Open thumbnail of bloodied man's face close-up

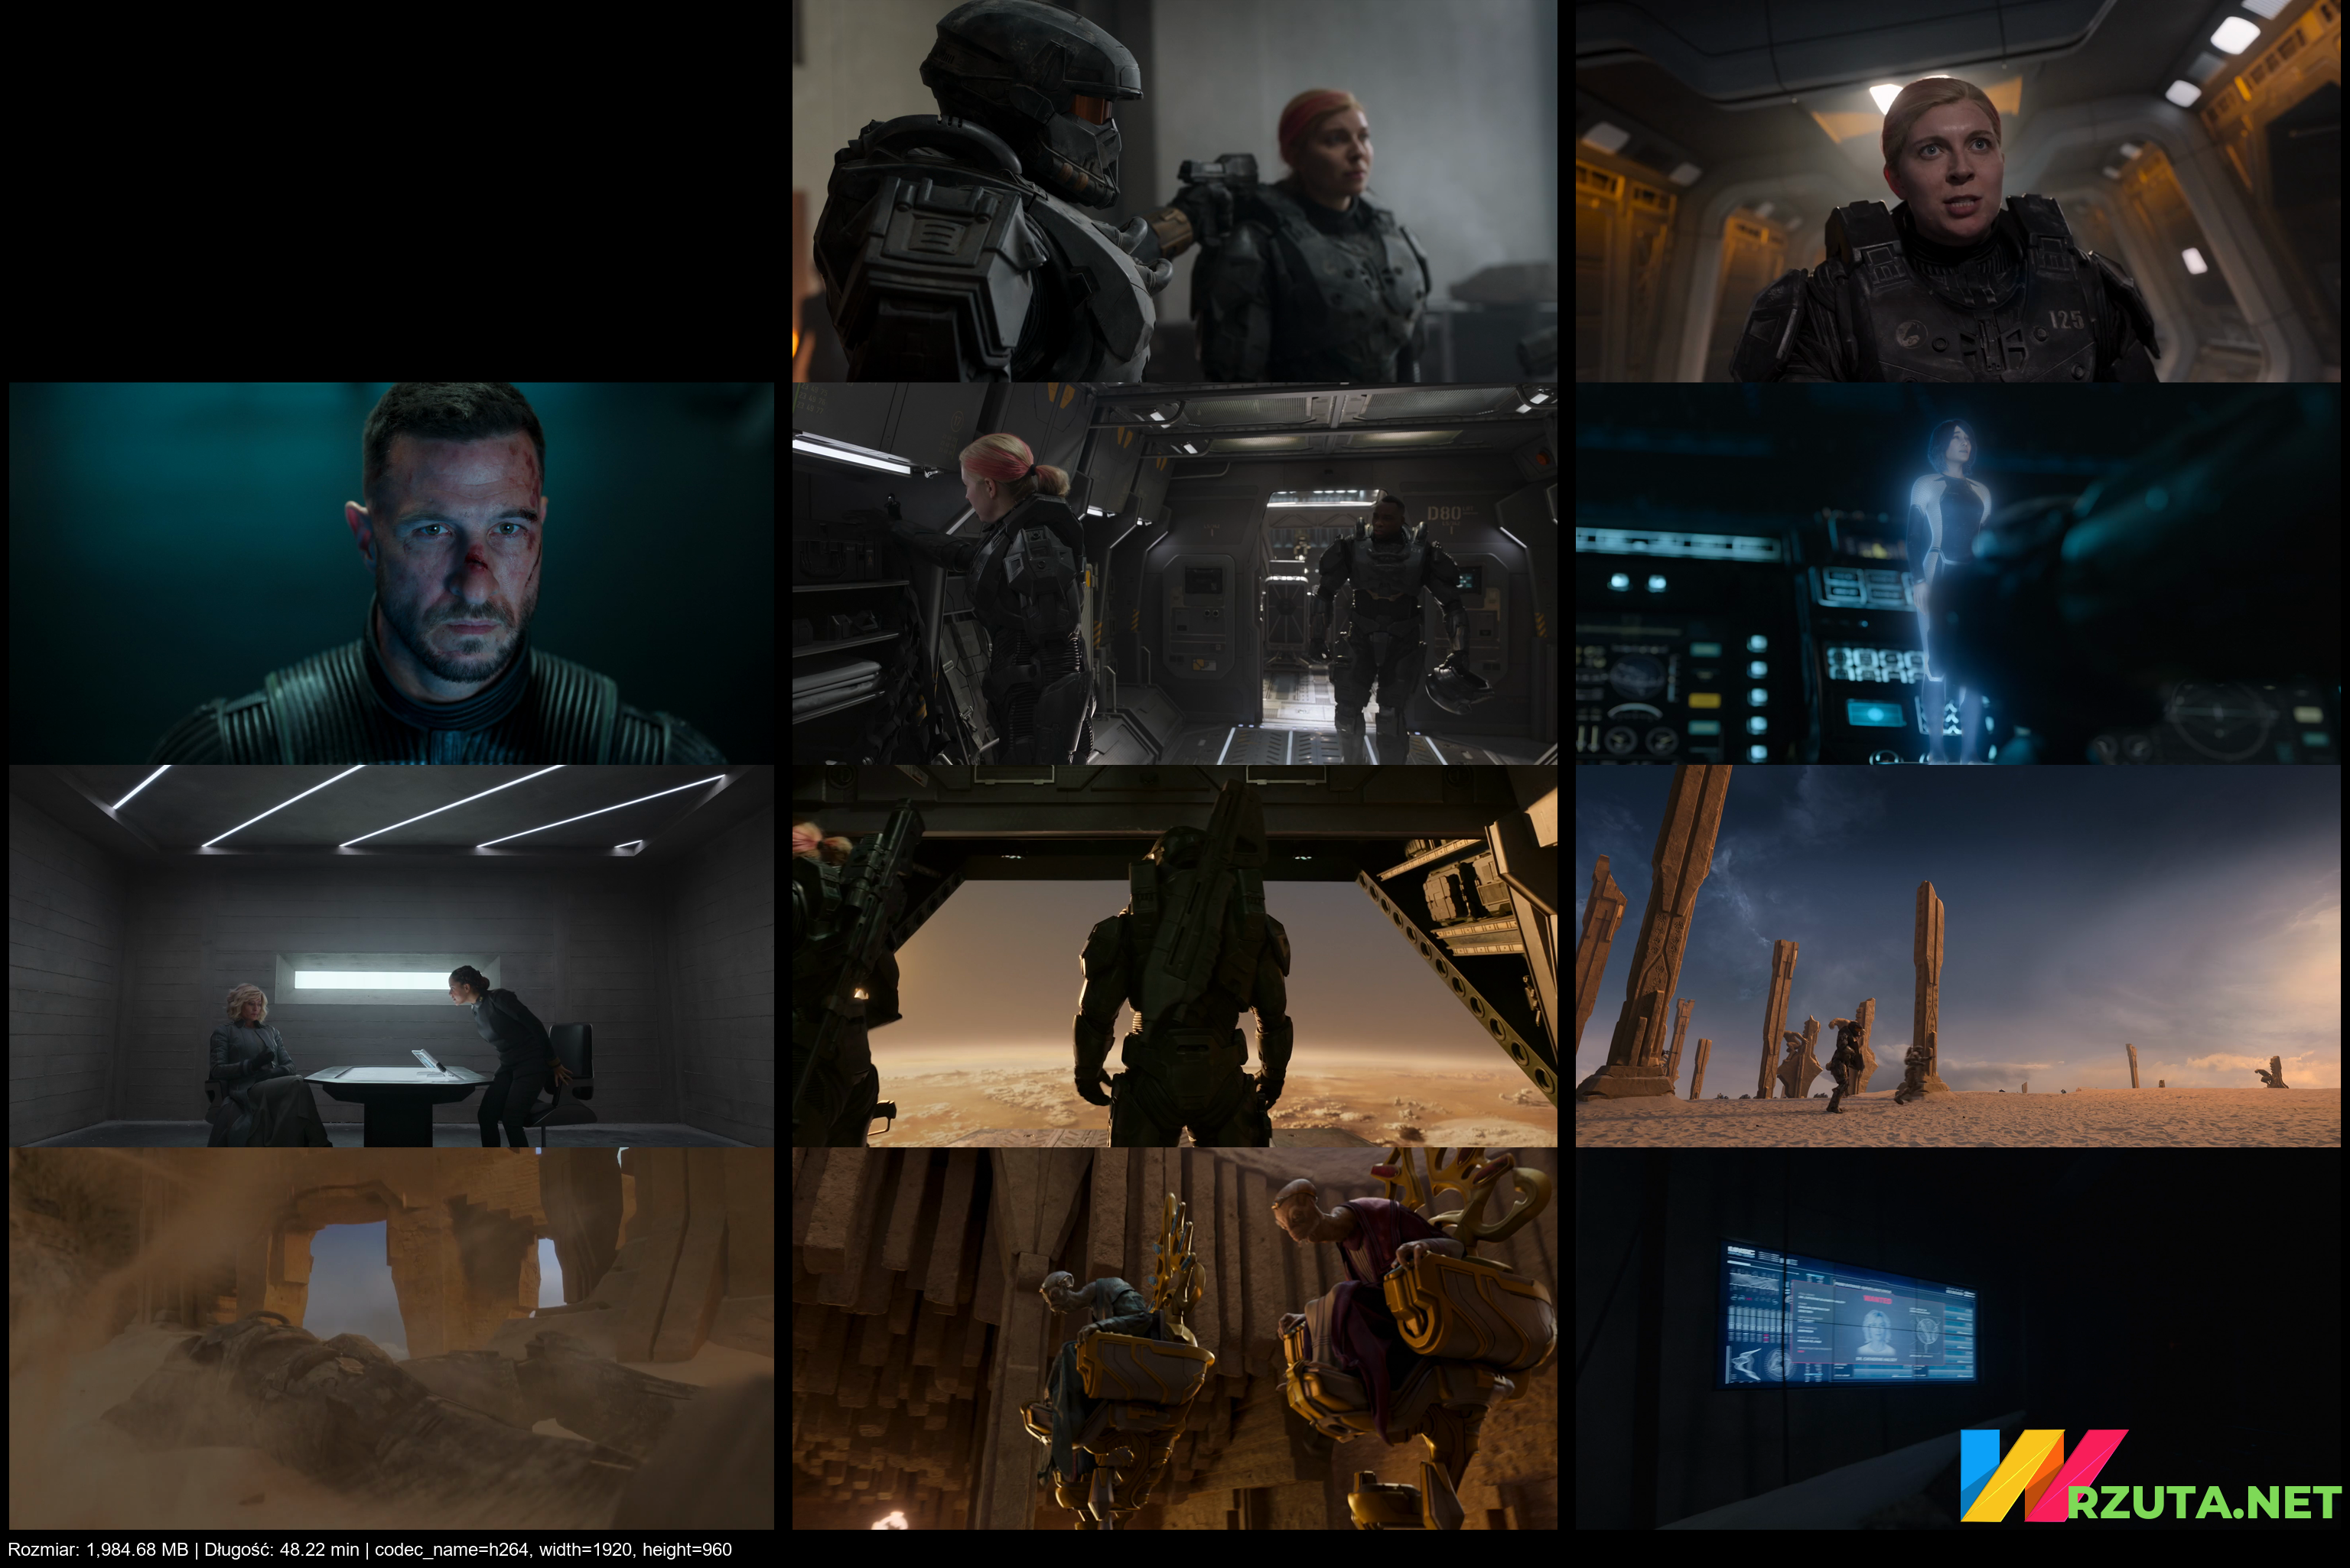point(391,573)
